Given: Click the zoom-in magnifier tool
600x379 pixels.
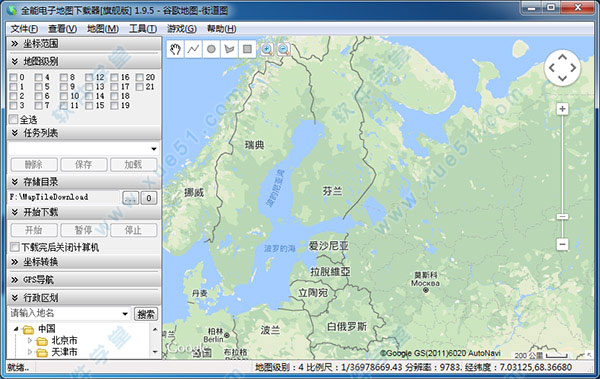Looking at the screenshot, I should click(x=267, y=49).
